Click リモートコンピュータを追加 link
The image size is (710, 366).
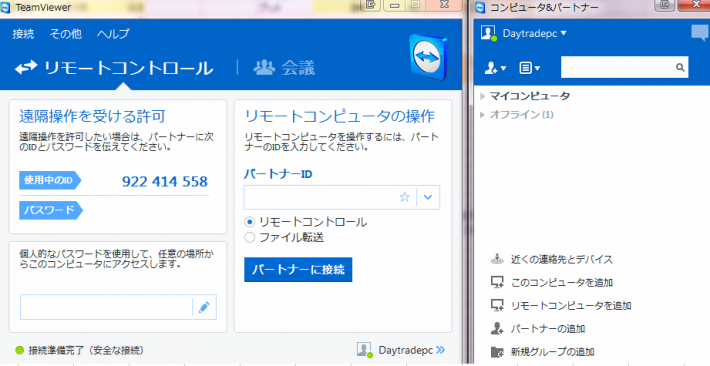pos(571,306)
